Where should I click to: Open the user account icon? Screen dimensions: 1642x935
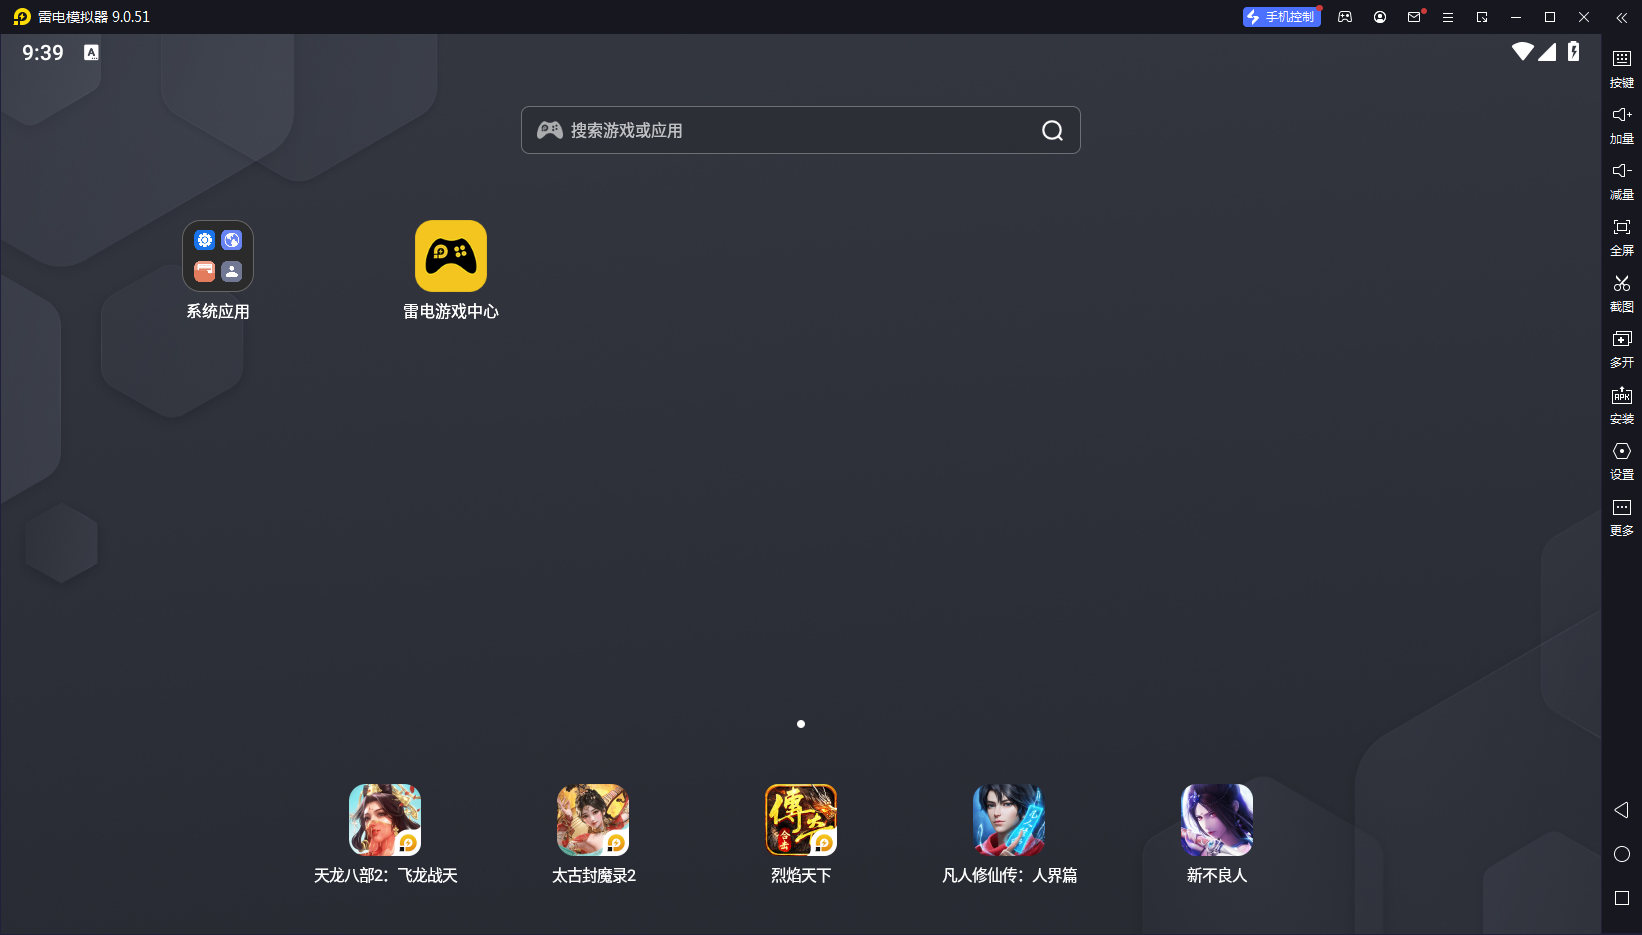point(1380,17)
